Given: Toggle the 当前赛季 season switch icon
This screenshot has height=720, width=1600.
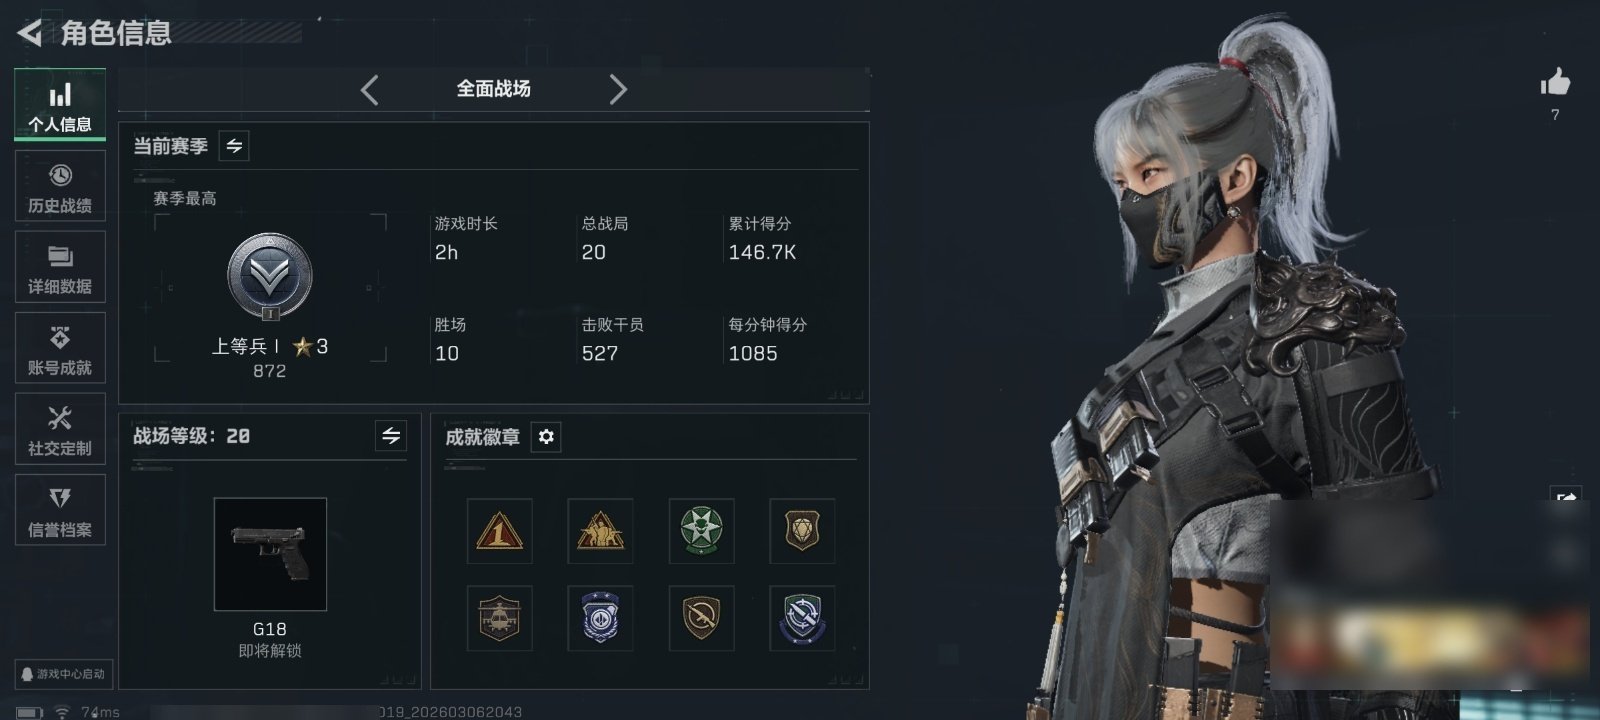Looking at the screenshot, I should (x=234, y=146).
